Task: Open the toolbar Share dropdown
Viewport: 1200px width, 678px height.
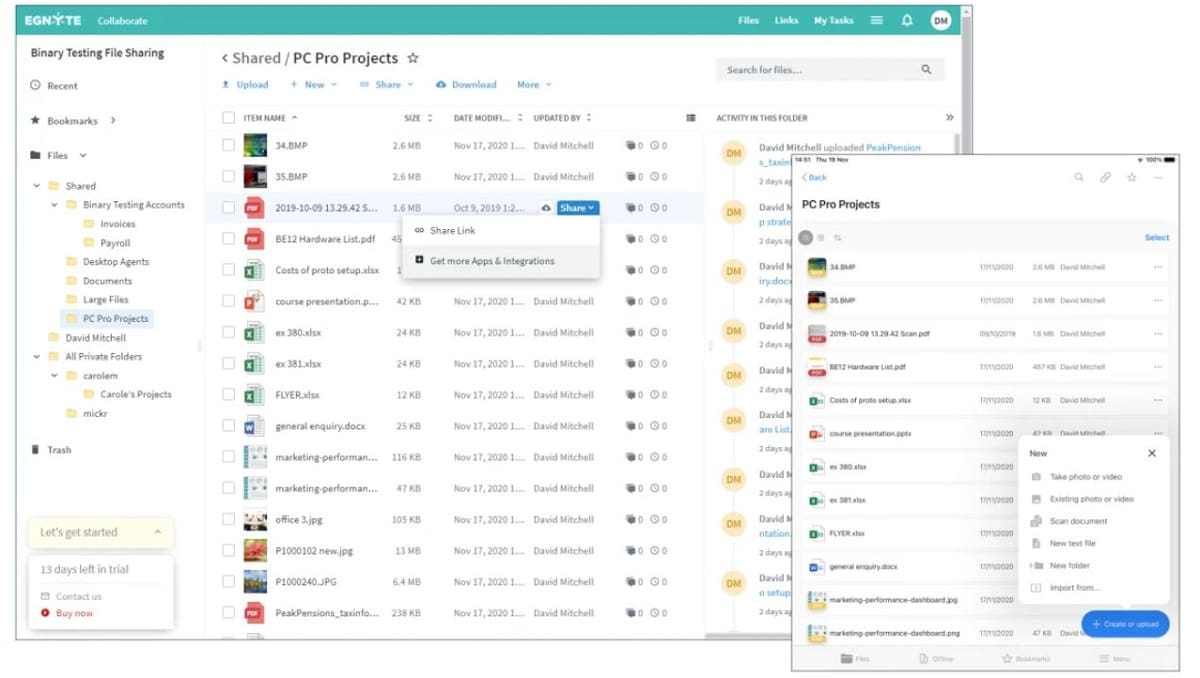Action: pyautogui.click(x=386, y=85)
